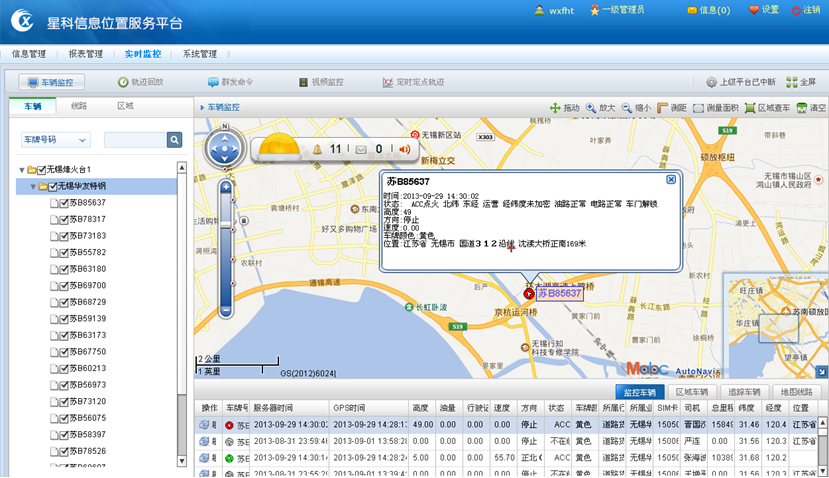
Task: Select the 拖动 pan tool
Action: pos(564,107)
